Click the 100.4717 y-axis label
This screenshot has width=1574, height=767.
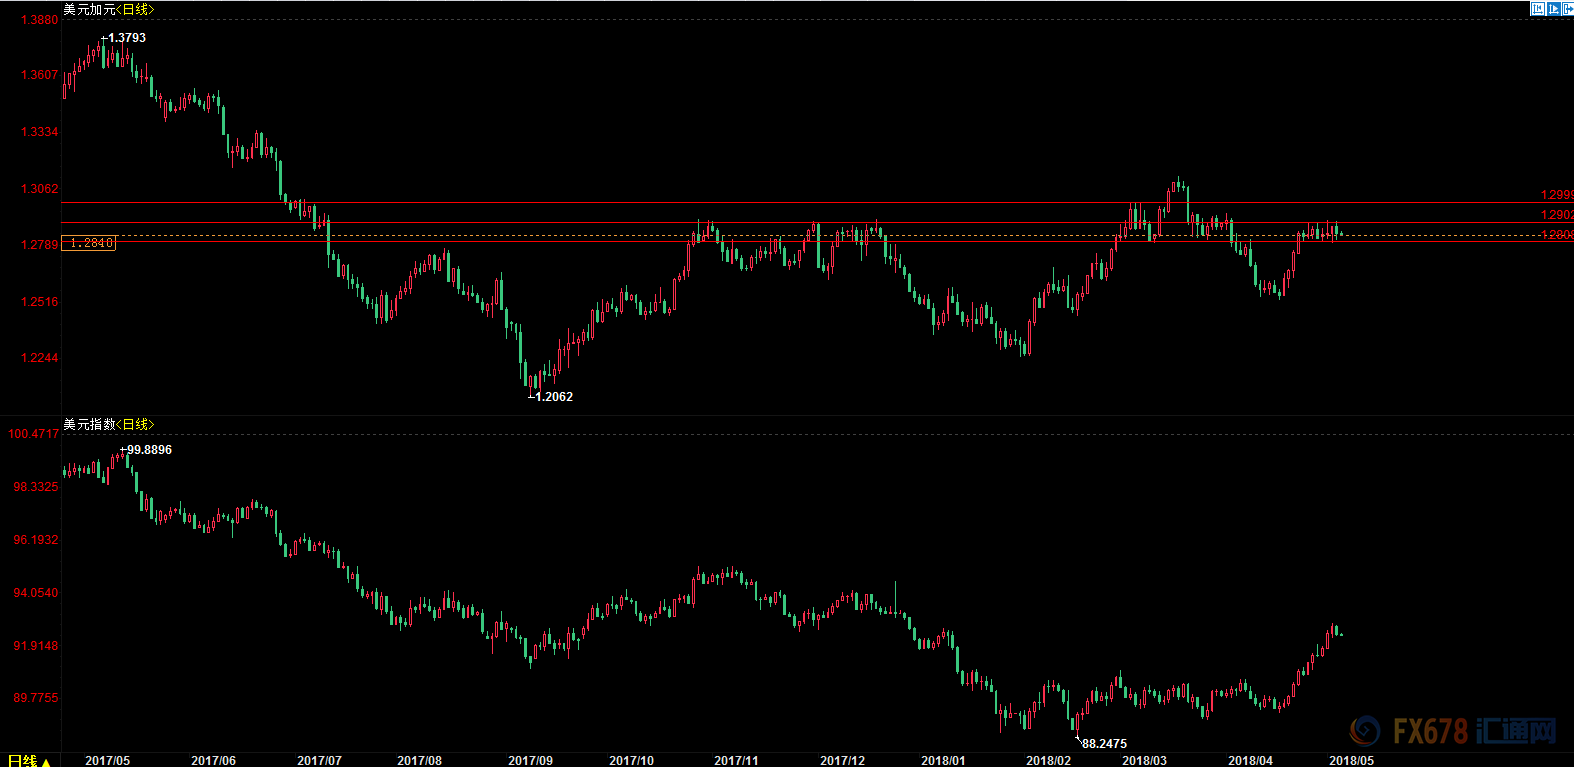[x=33, y=434]
